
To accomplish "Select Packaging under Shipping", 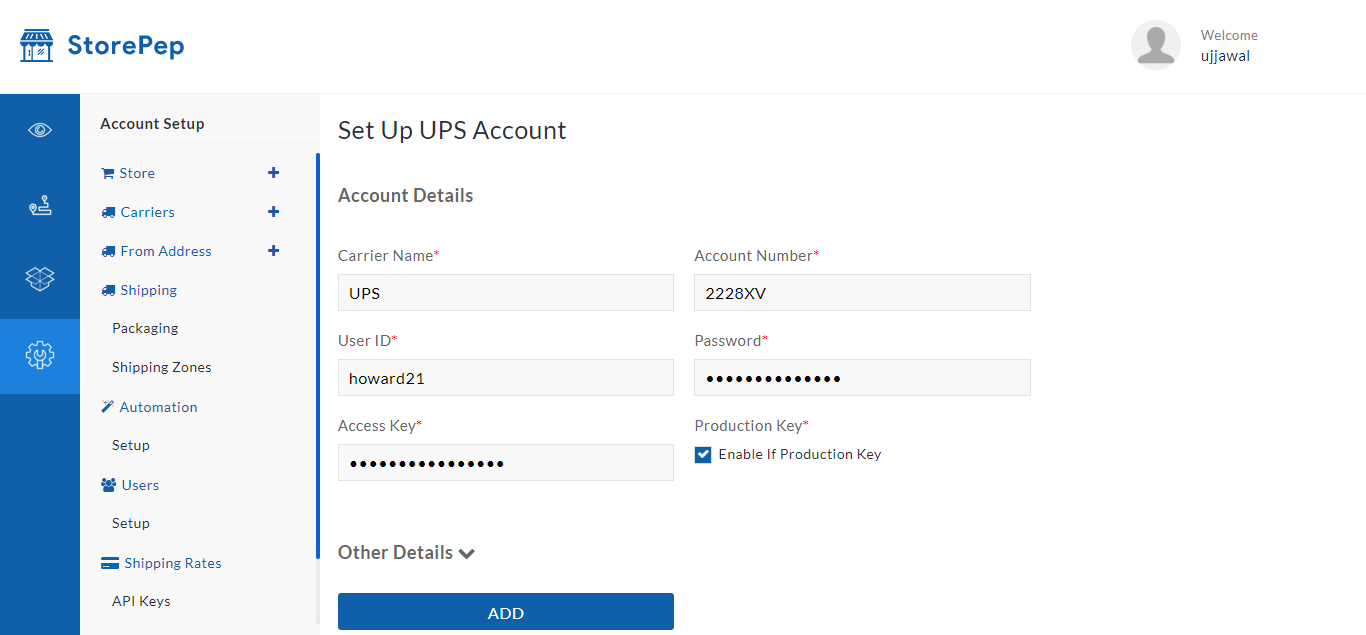I will click(145, 328).
